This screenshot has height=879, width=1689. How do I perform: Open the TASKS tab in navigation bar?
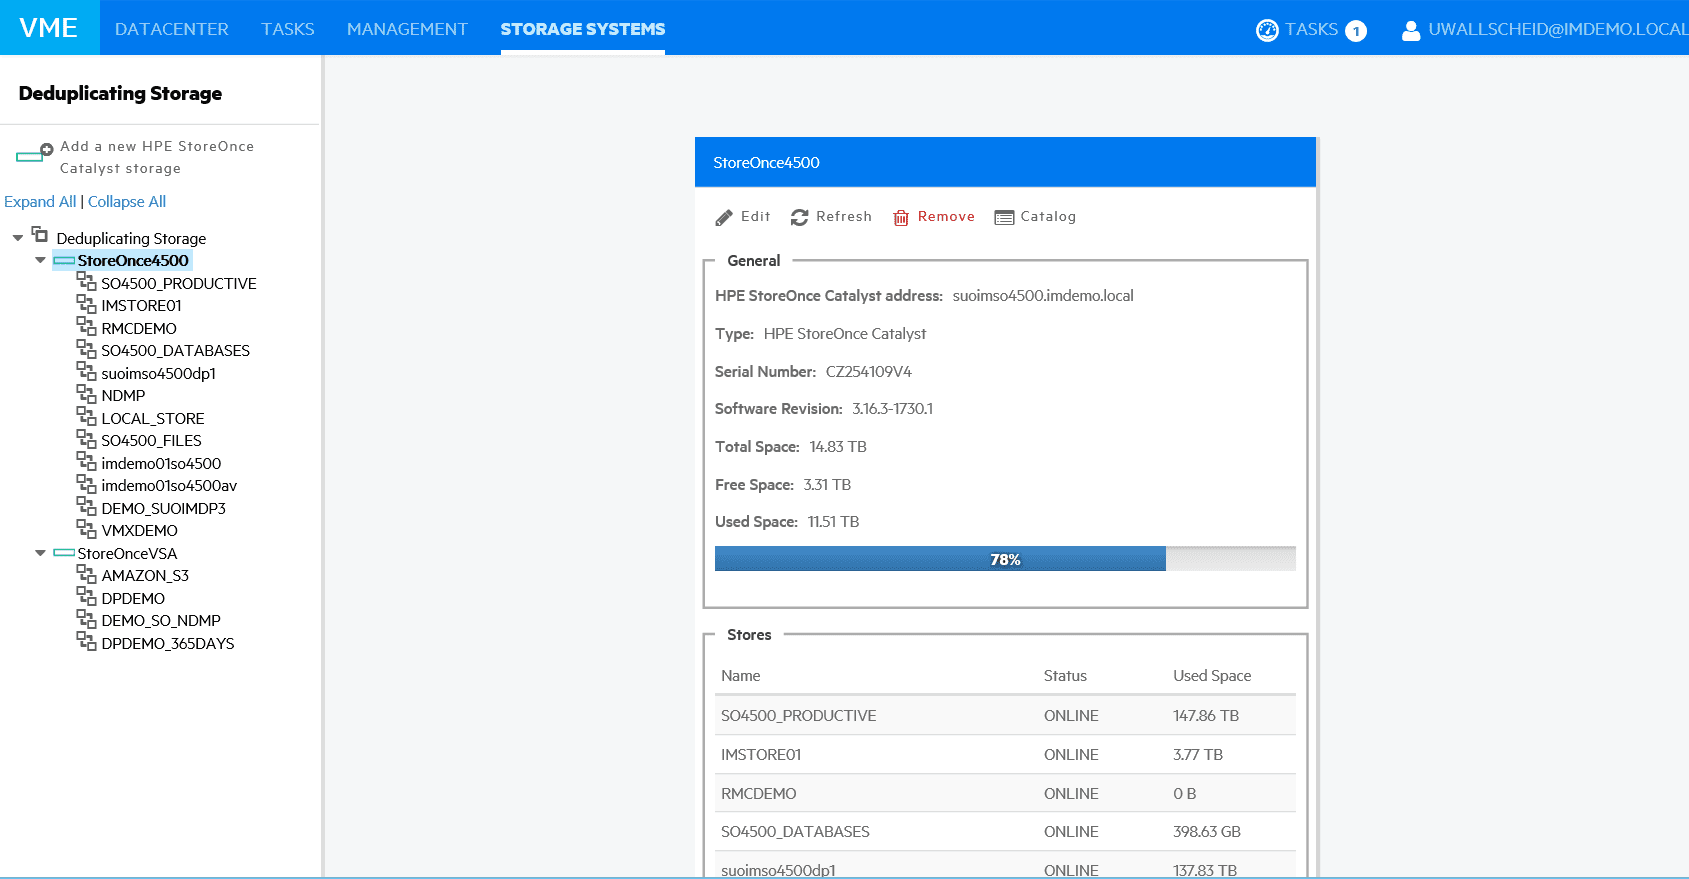(288, 29)
